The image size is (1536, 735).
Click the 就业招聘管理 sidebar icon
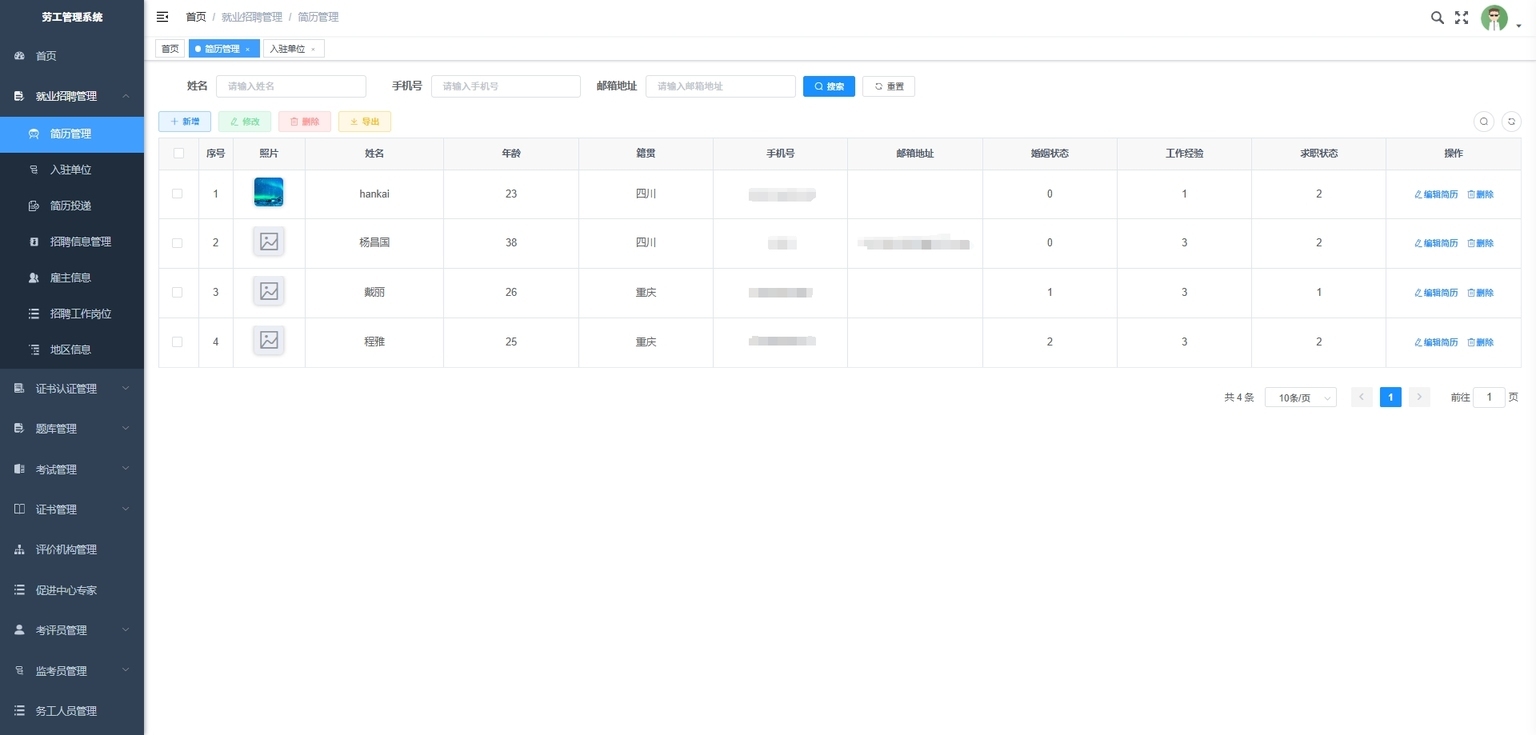[x=19, y=96]
